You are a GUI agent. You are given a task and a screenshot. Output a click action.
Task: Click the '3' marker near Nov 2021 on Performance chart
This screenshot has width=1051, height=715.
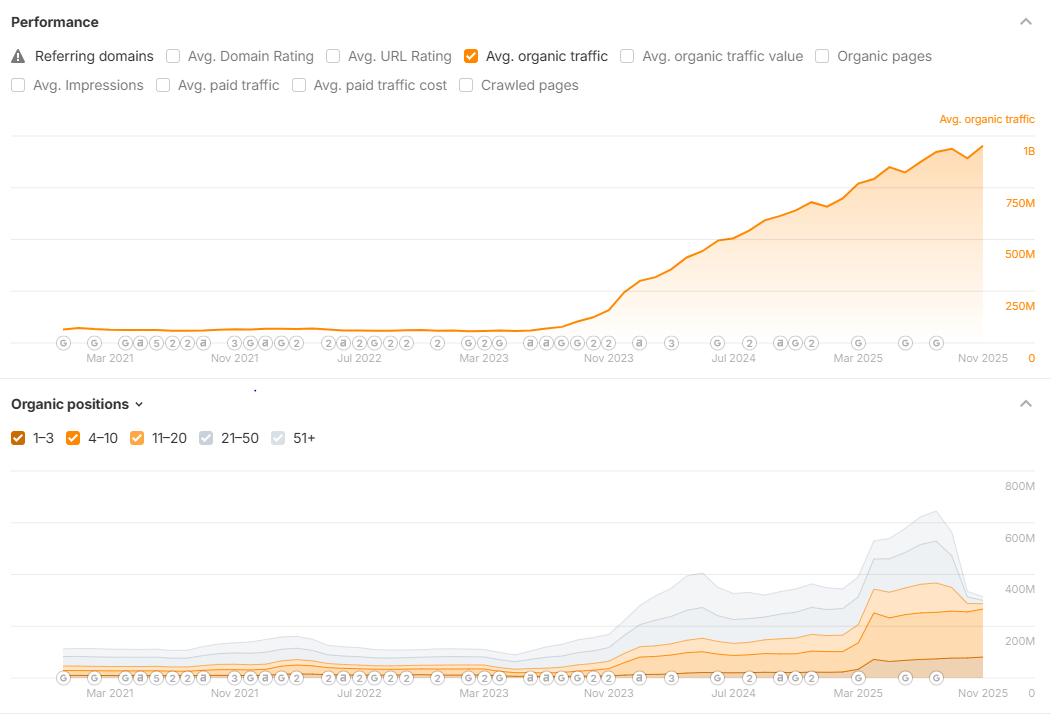(234, 343)
